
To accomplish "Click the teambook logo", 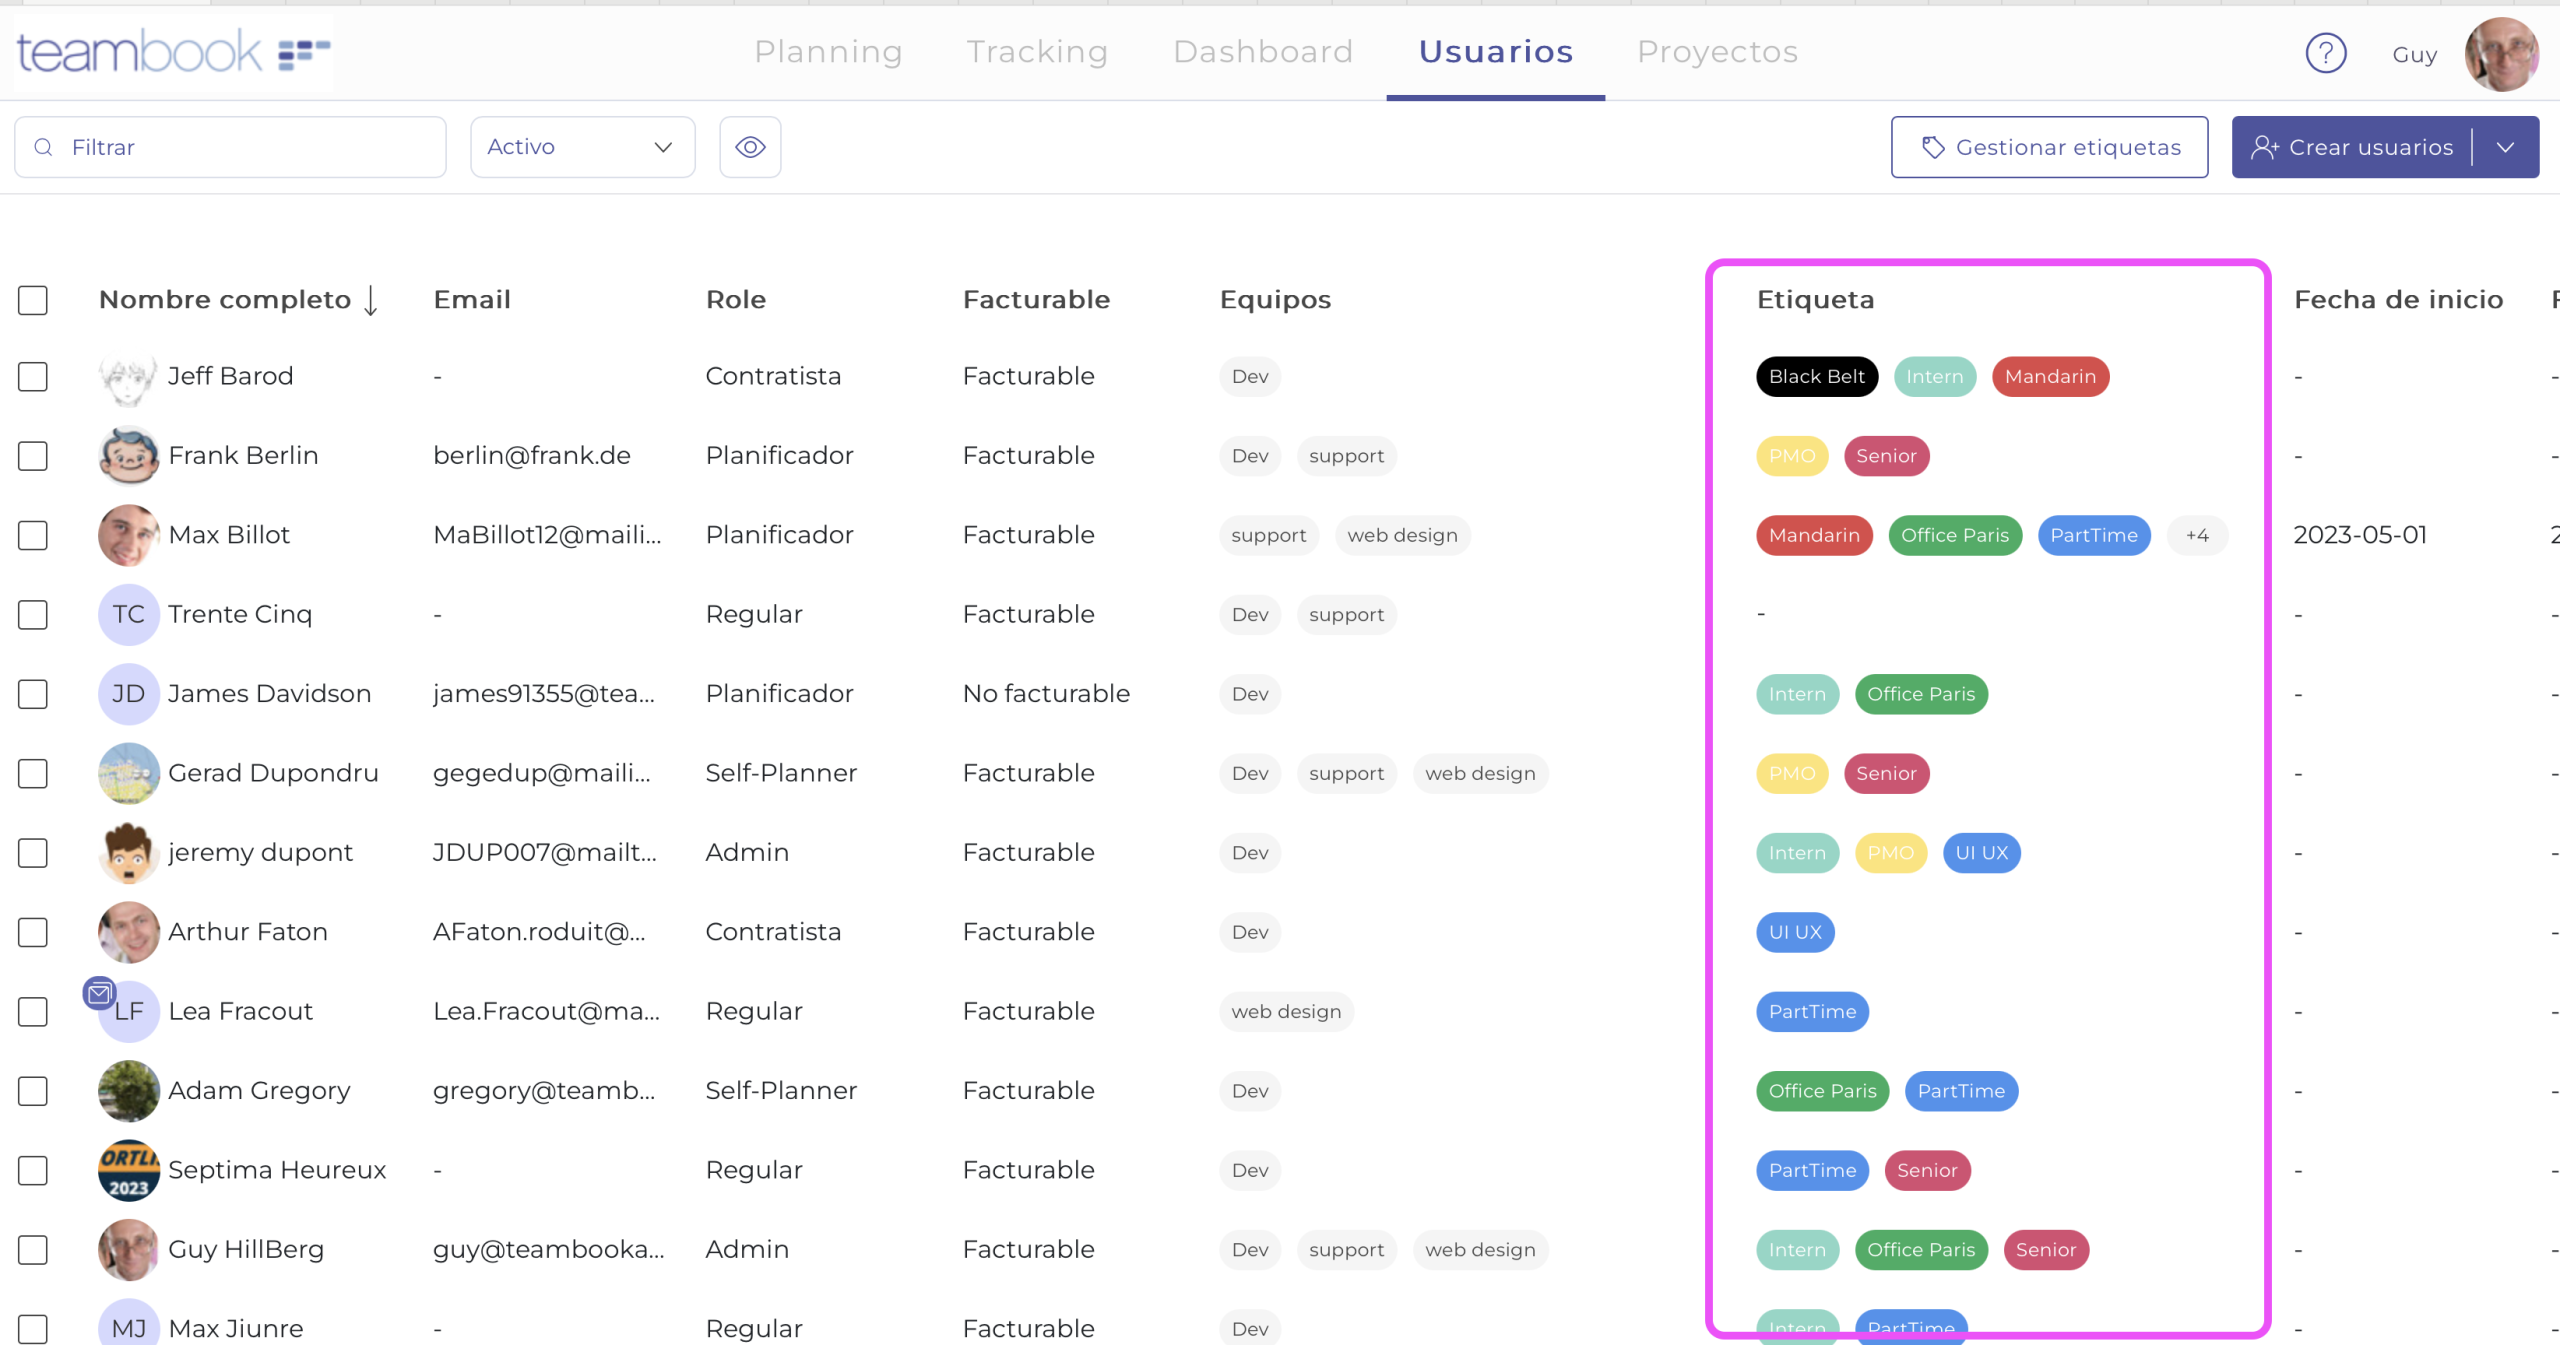I will click(x=172, y=52).
